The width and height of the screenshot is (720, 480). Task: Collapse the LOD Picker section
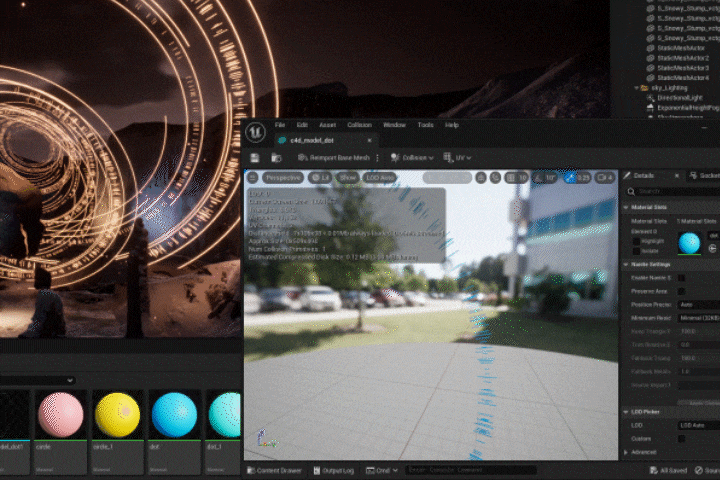pyautogui.click(x=626, y=412)
